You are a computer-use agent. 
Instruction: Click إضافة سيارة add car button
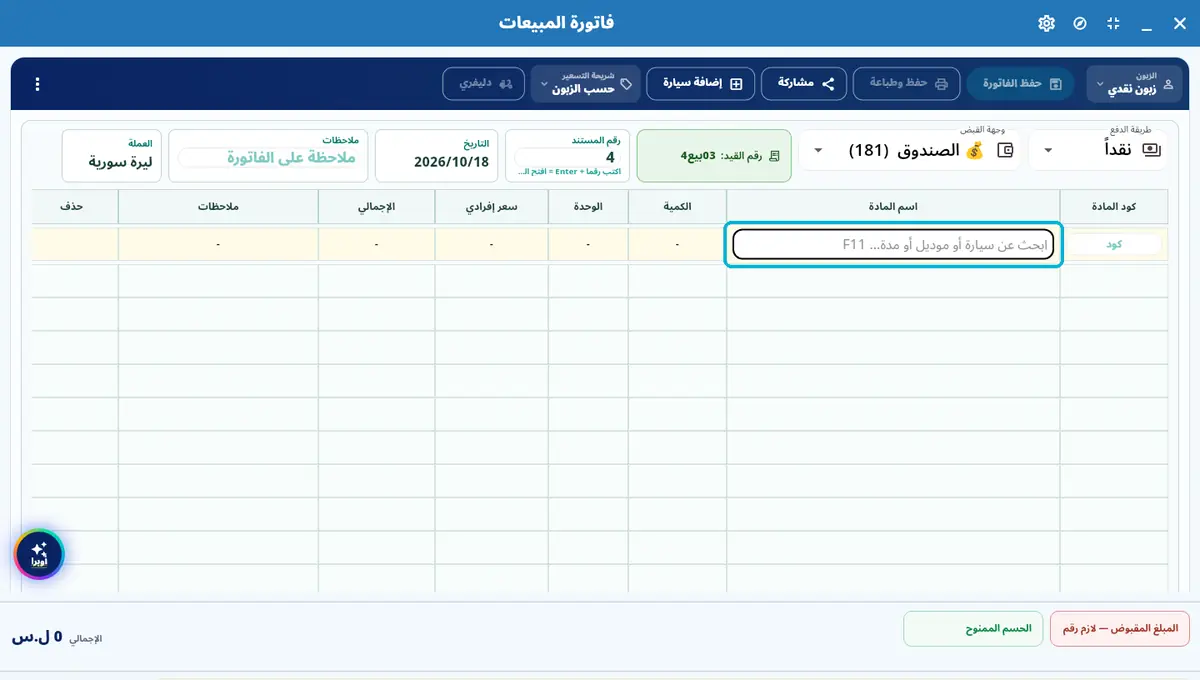pos(701,84)
